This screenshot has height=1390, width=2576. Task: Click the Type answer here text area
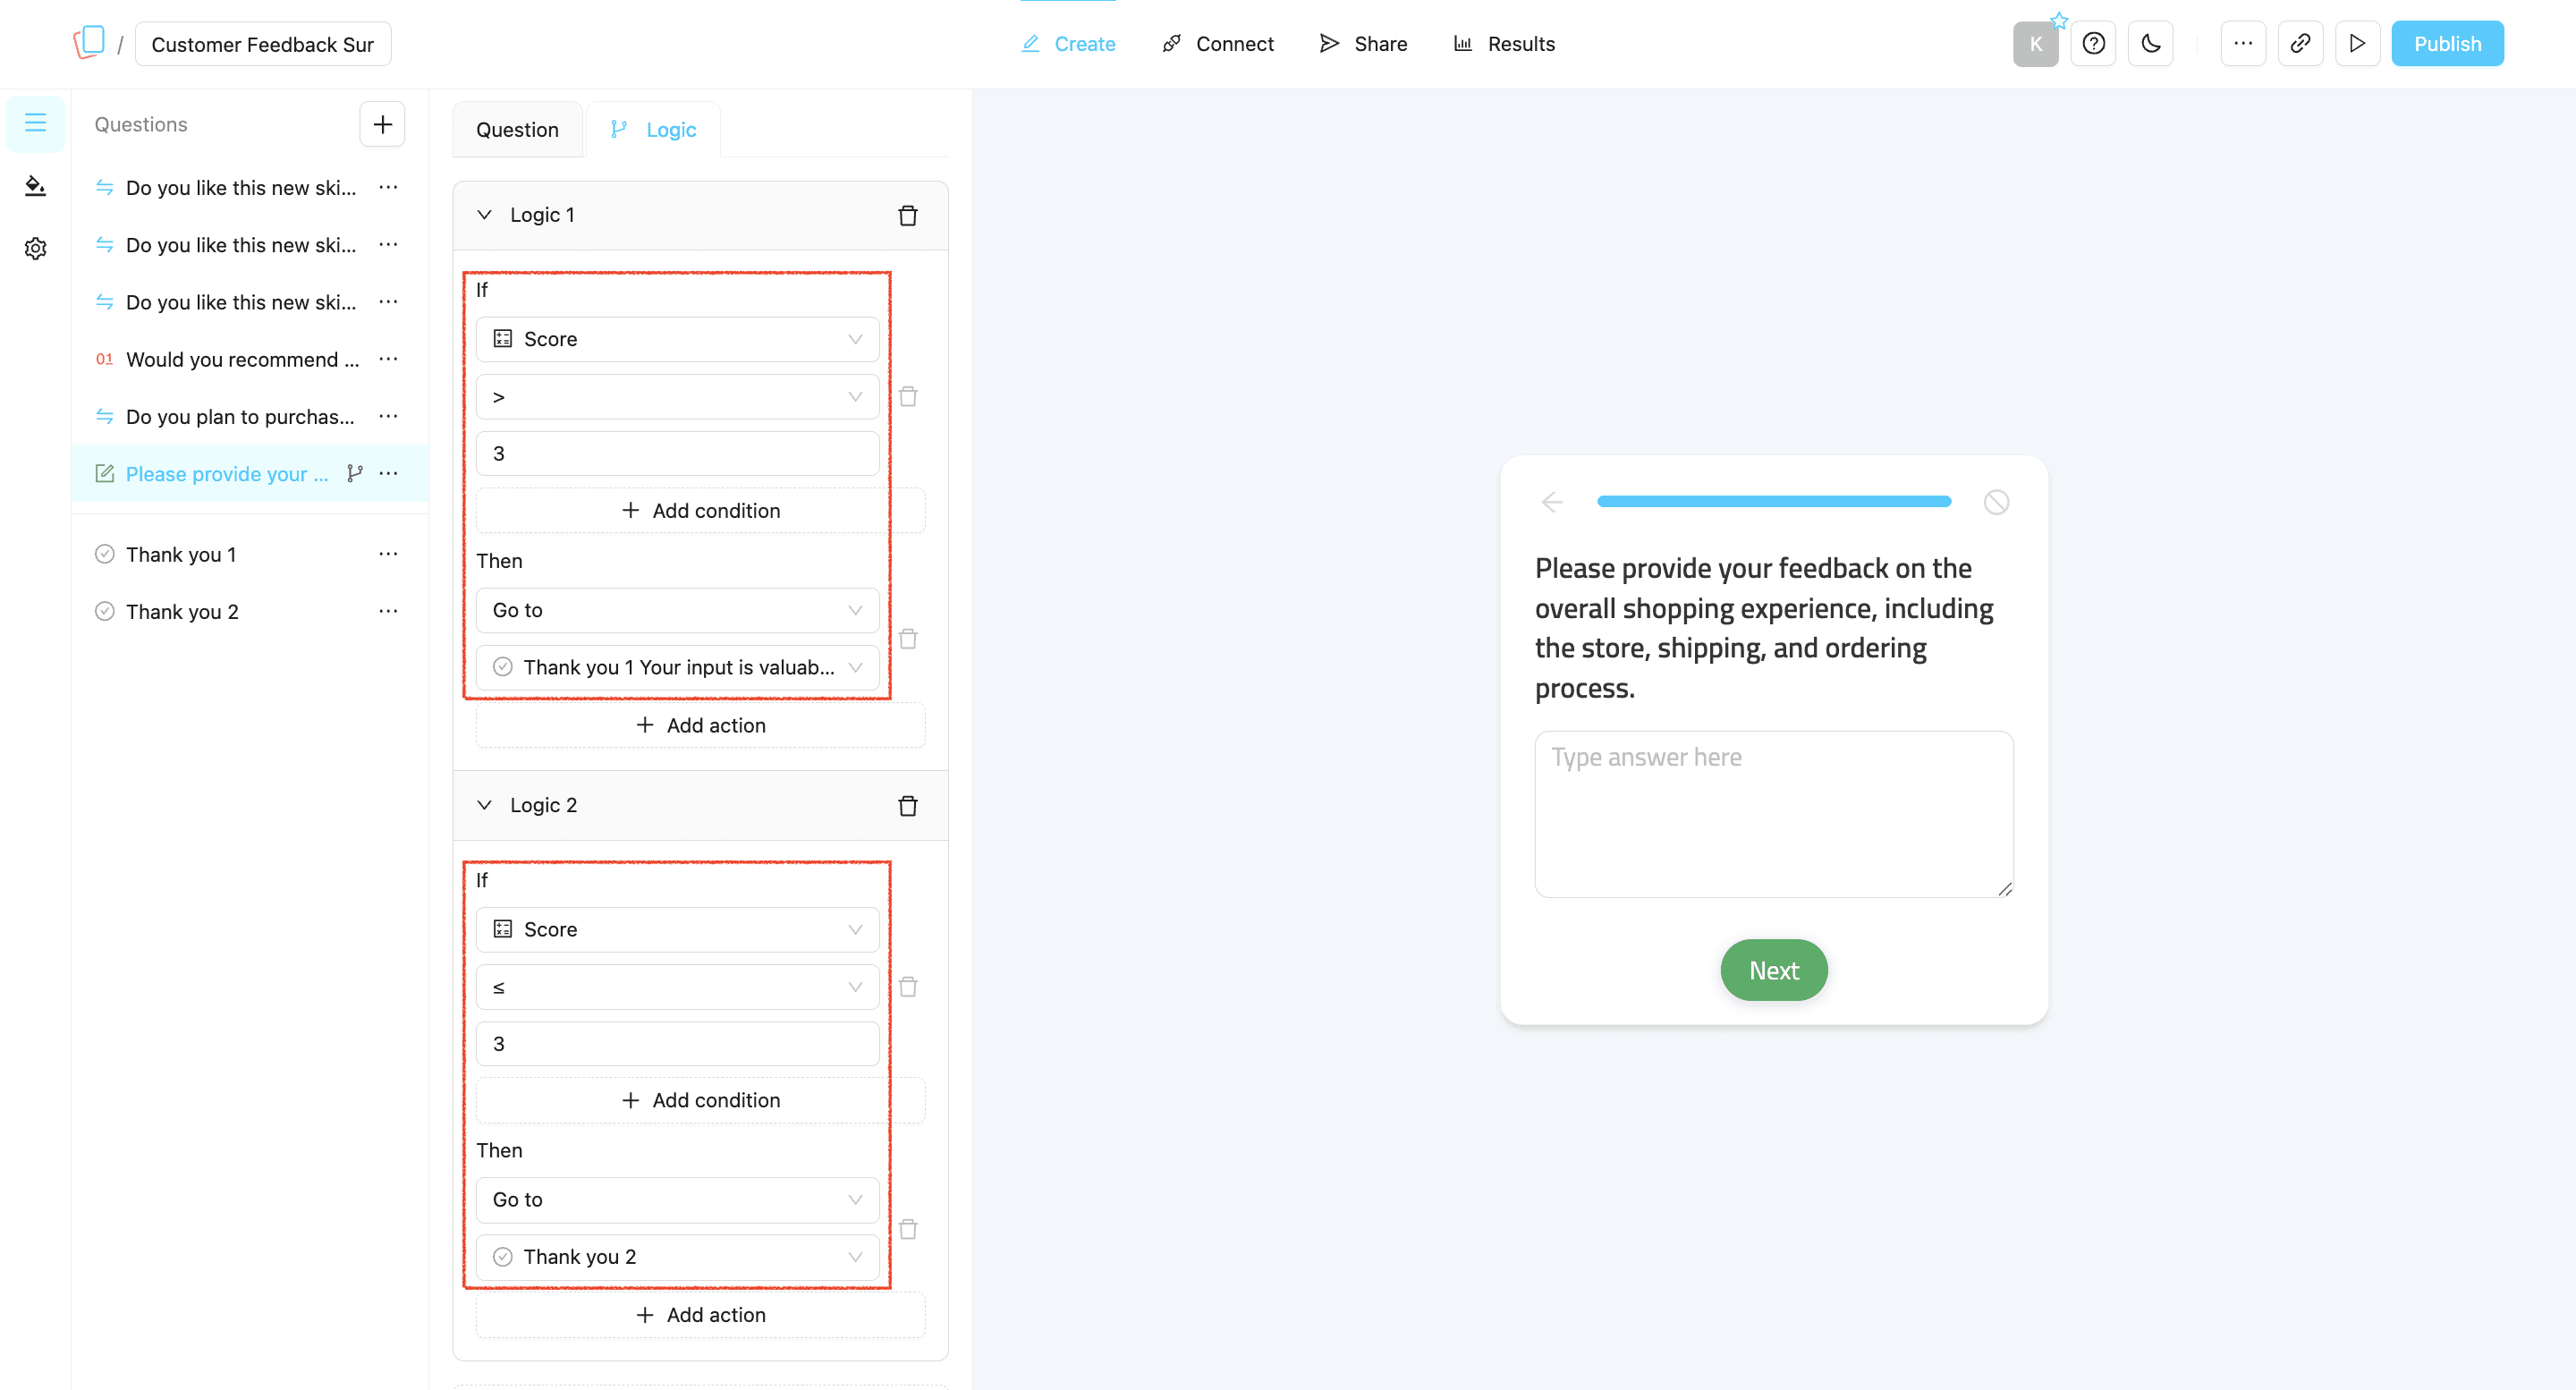[1773, 814]
